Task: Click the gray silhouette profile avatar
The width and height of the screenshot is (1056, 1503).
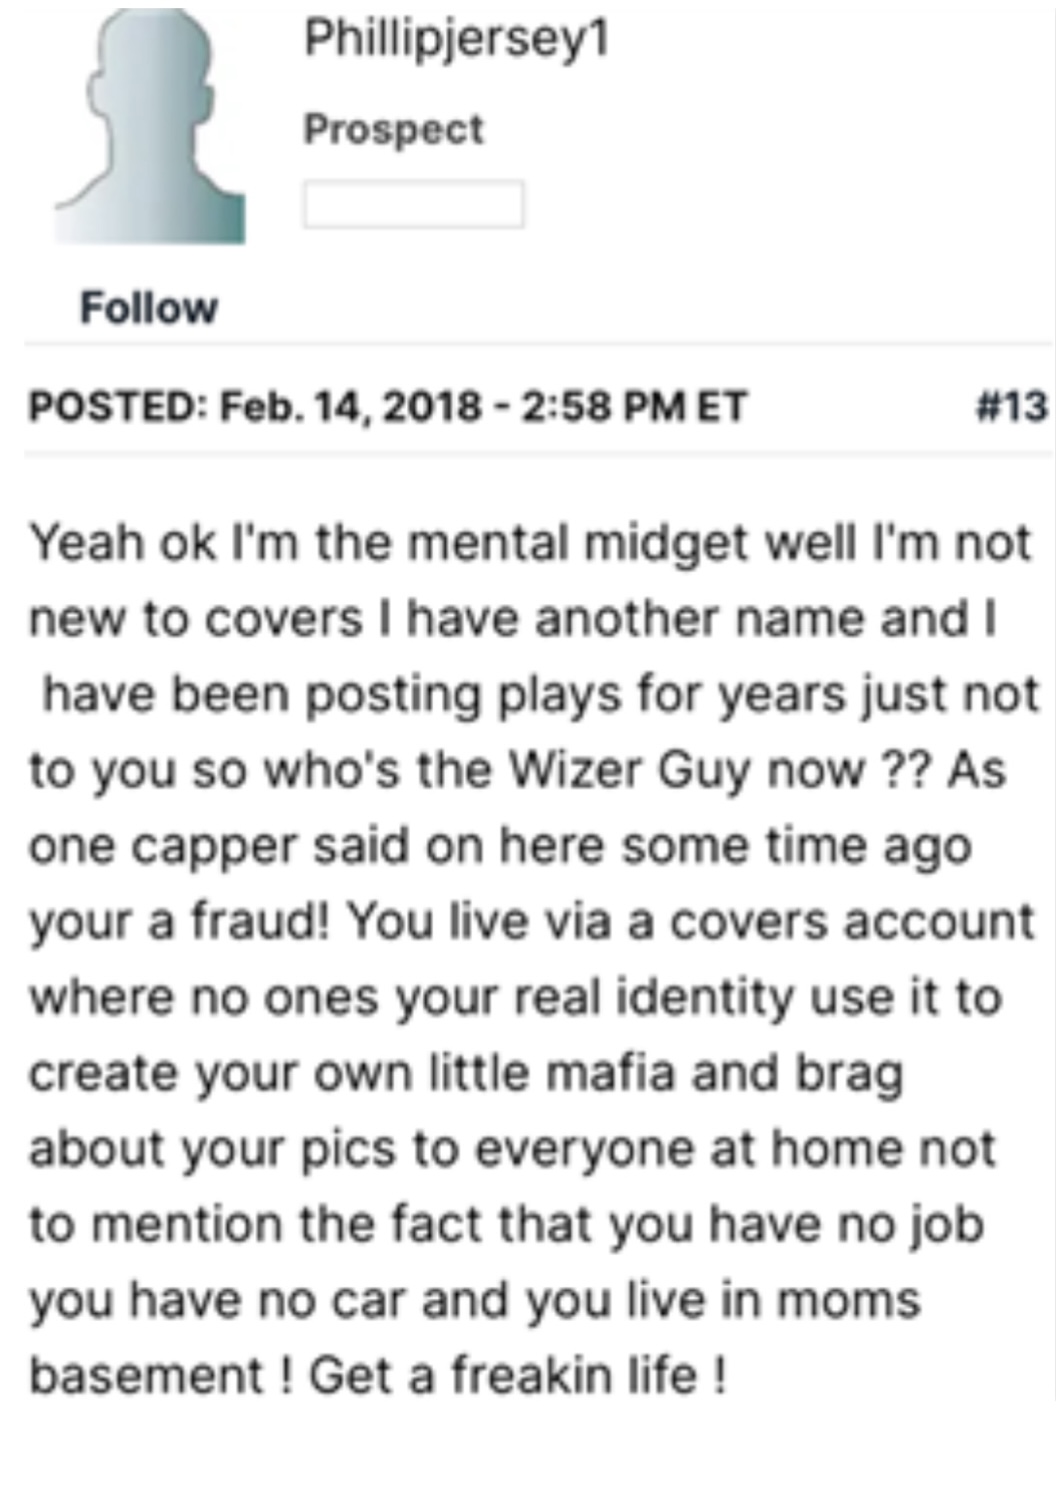Action: [x=150, y=130]
